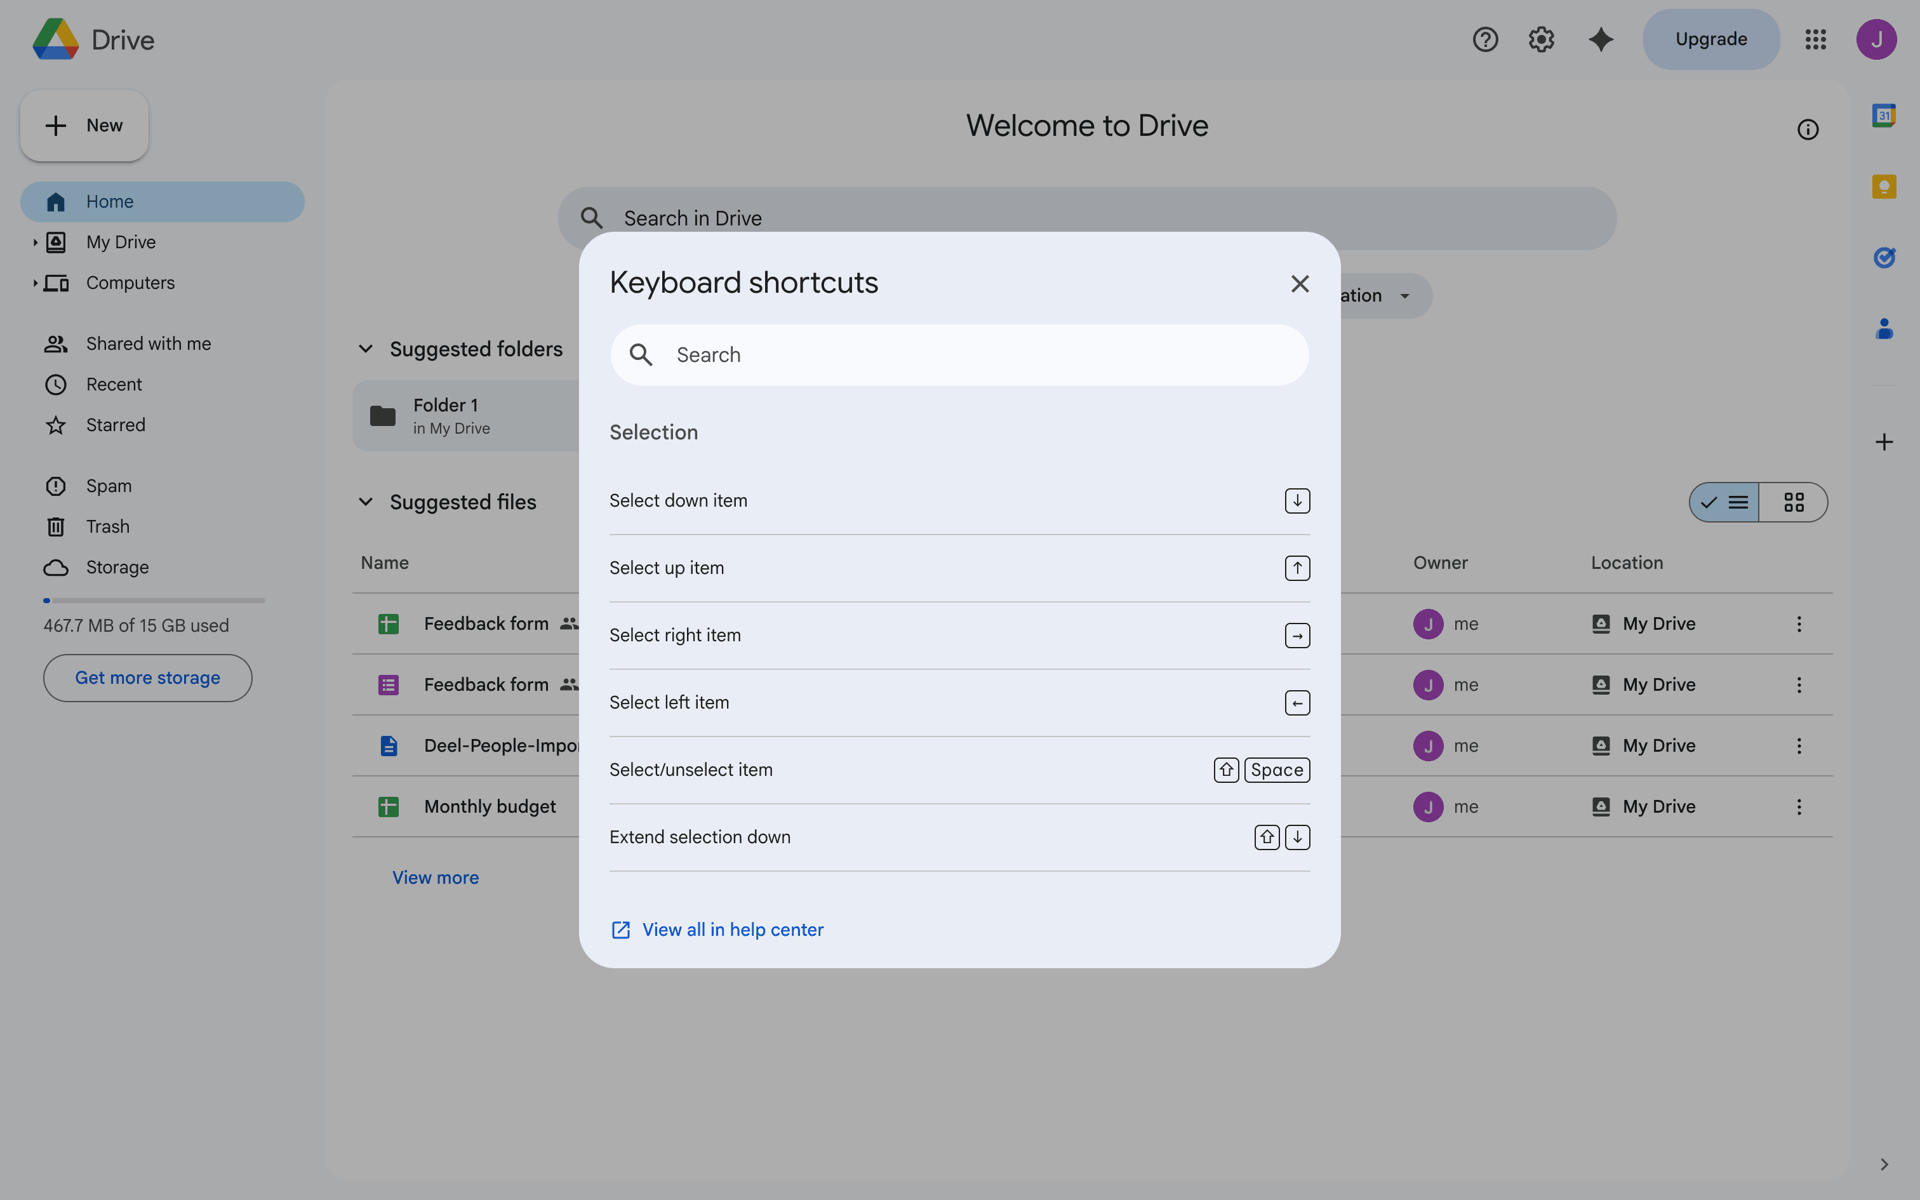Open the account avatar J

(1876, 39)
